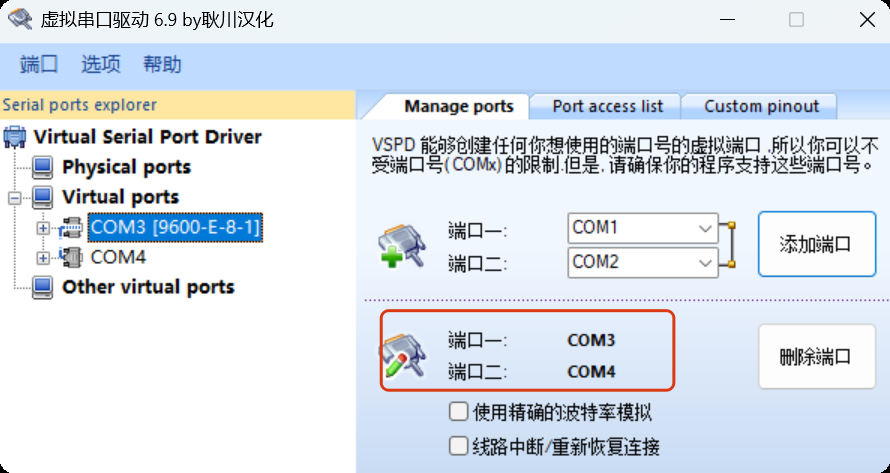
Task: Switch to the Port access list tab
Action: [607, 106]
